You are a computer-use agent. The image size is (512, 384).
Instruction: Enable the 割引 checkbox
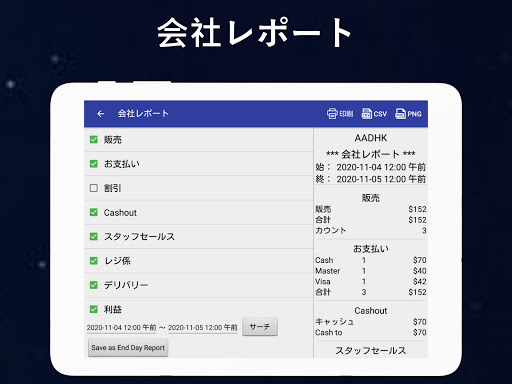94,188
